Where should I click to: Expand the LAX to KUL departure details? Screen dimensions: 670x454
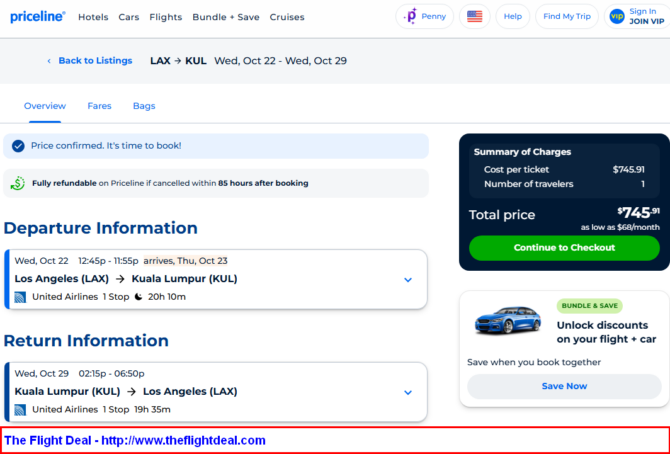(x=408, y=280)
